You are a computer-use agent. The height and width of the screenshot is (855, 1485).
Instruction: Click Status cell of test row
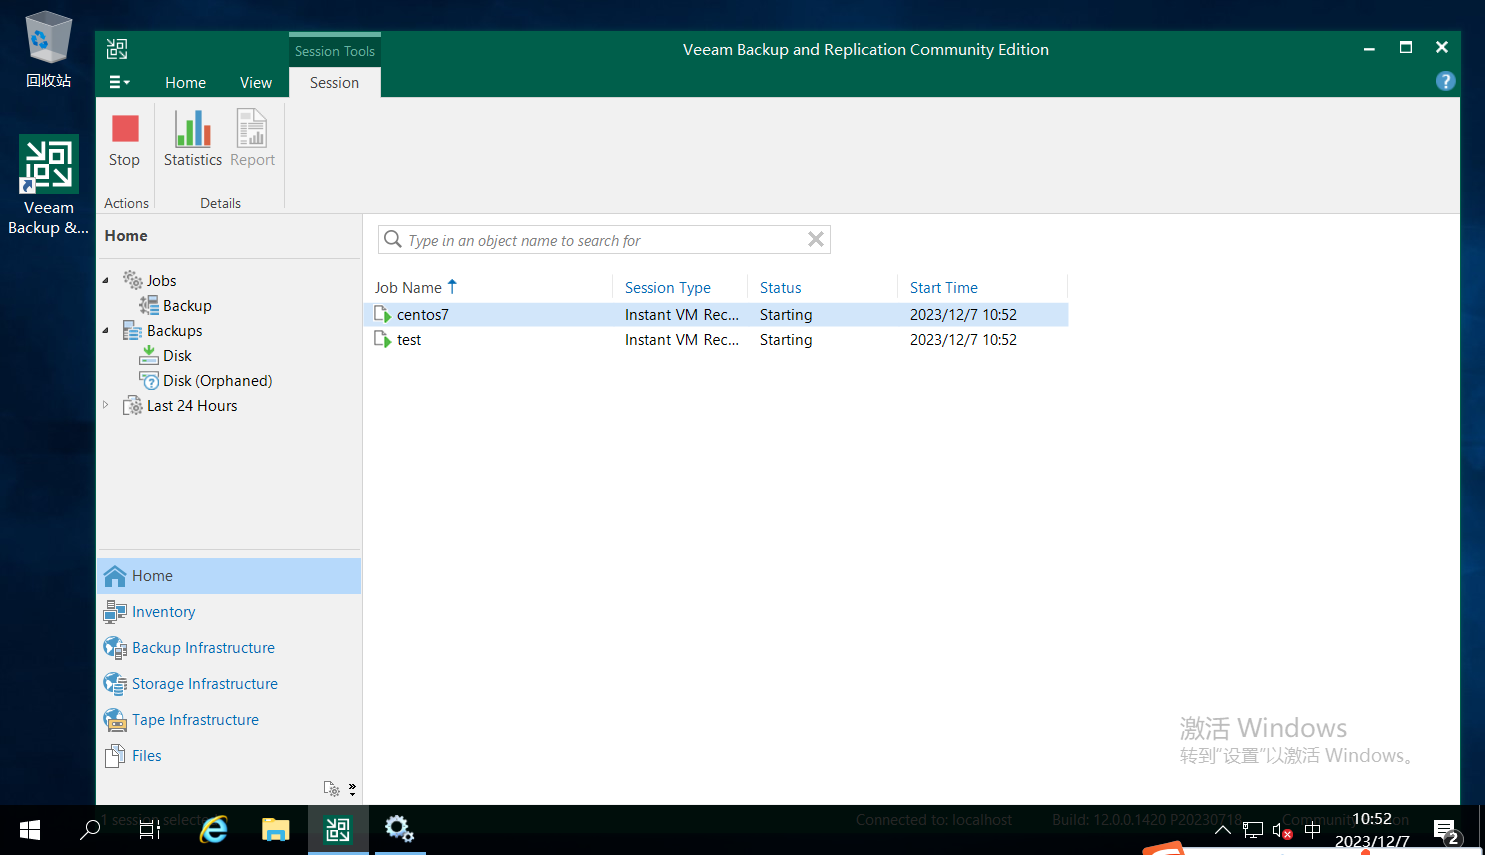click(x=786, y=340)
